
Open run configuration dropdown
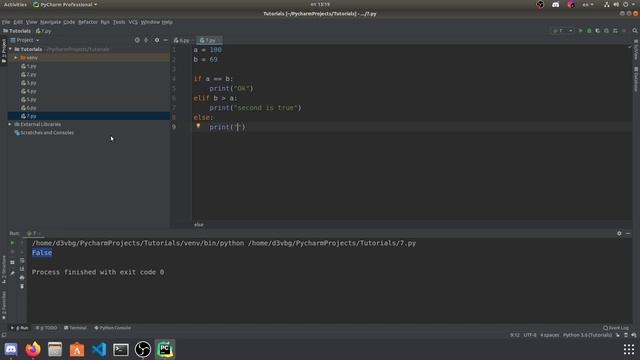(563, 31)
